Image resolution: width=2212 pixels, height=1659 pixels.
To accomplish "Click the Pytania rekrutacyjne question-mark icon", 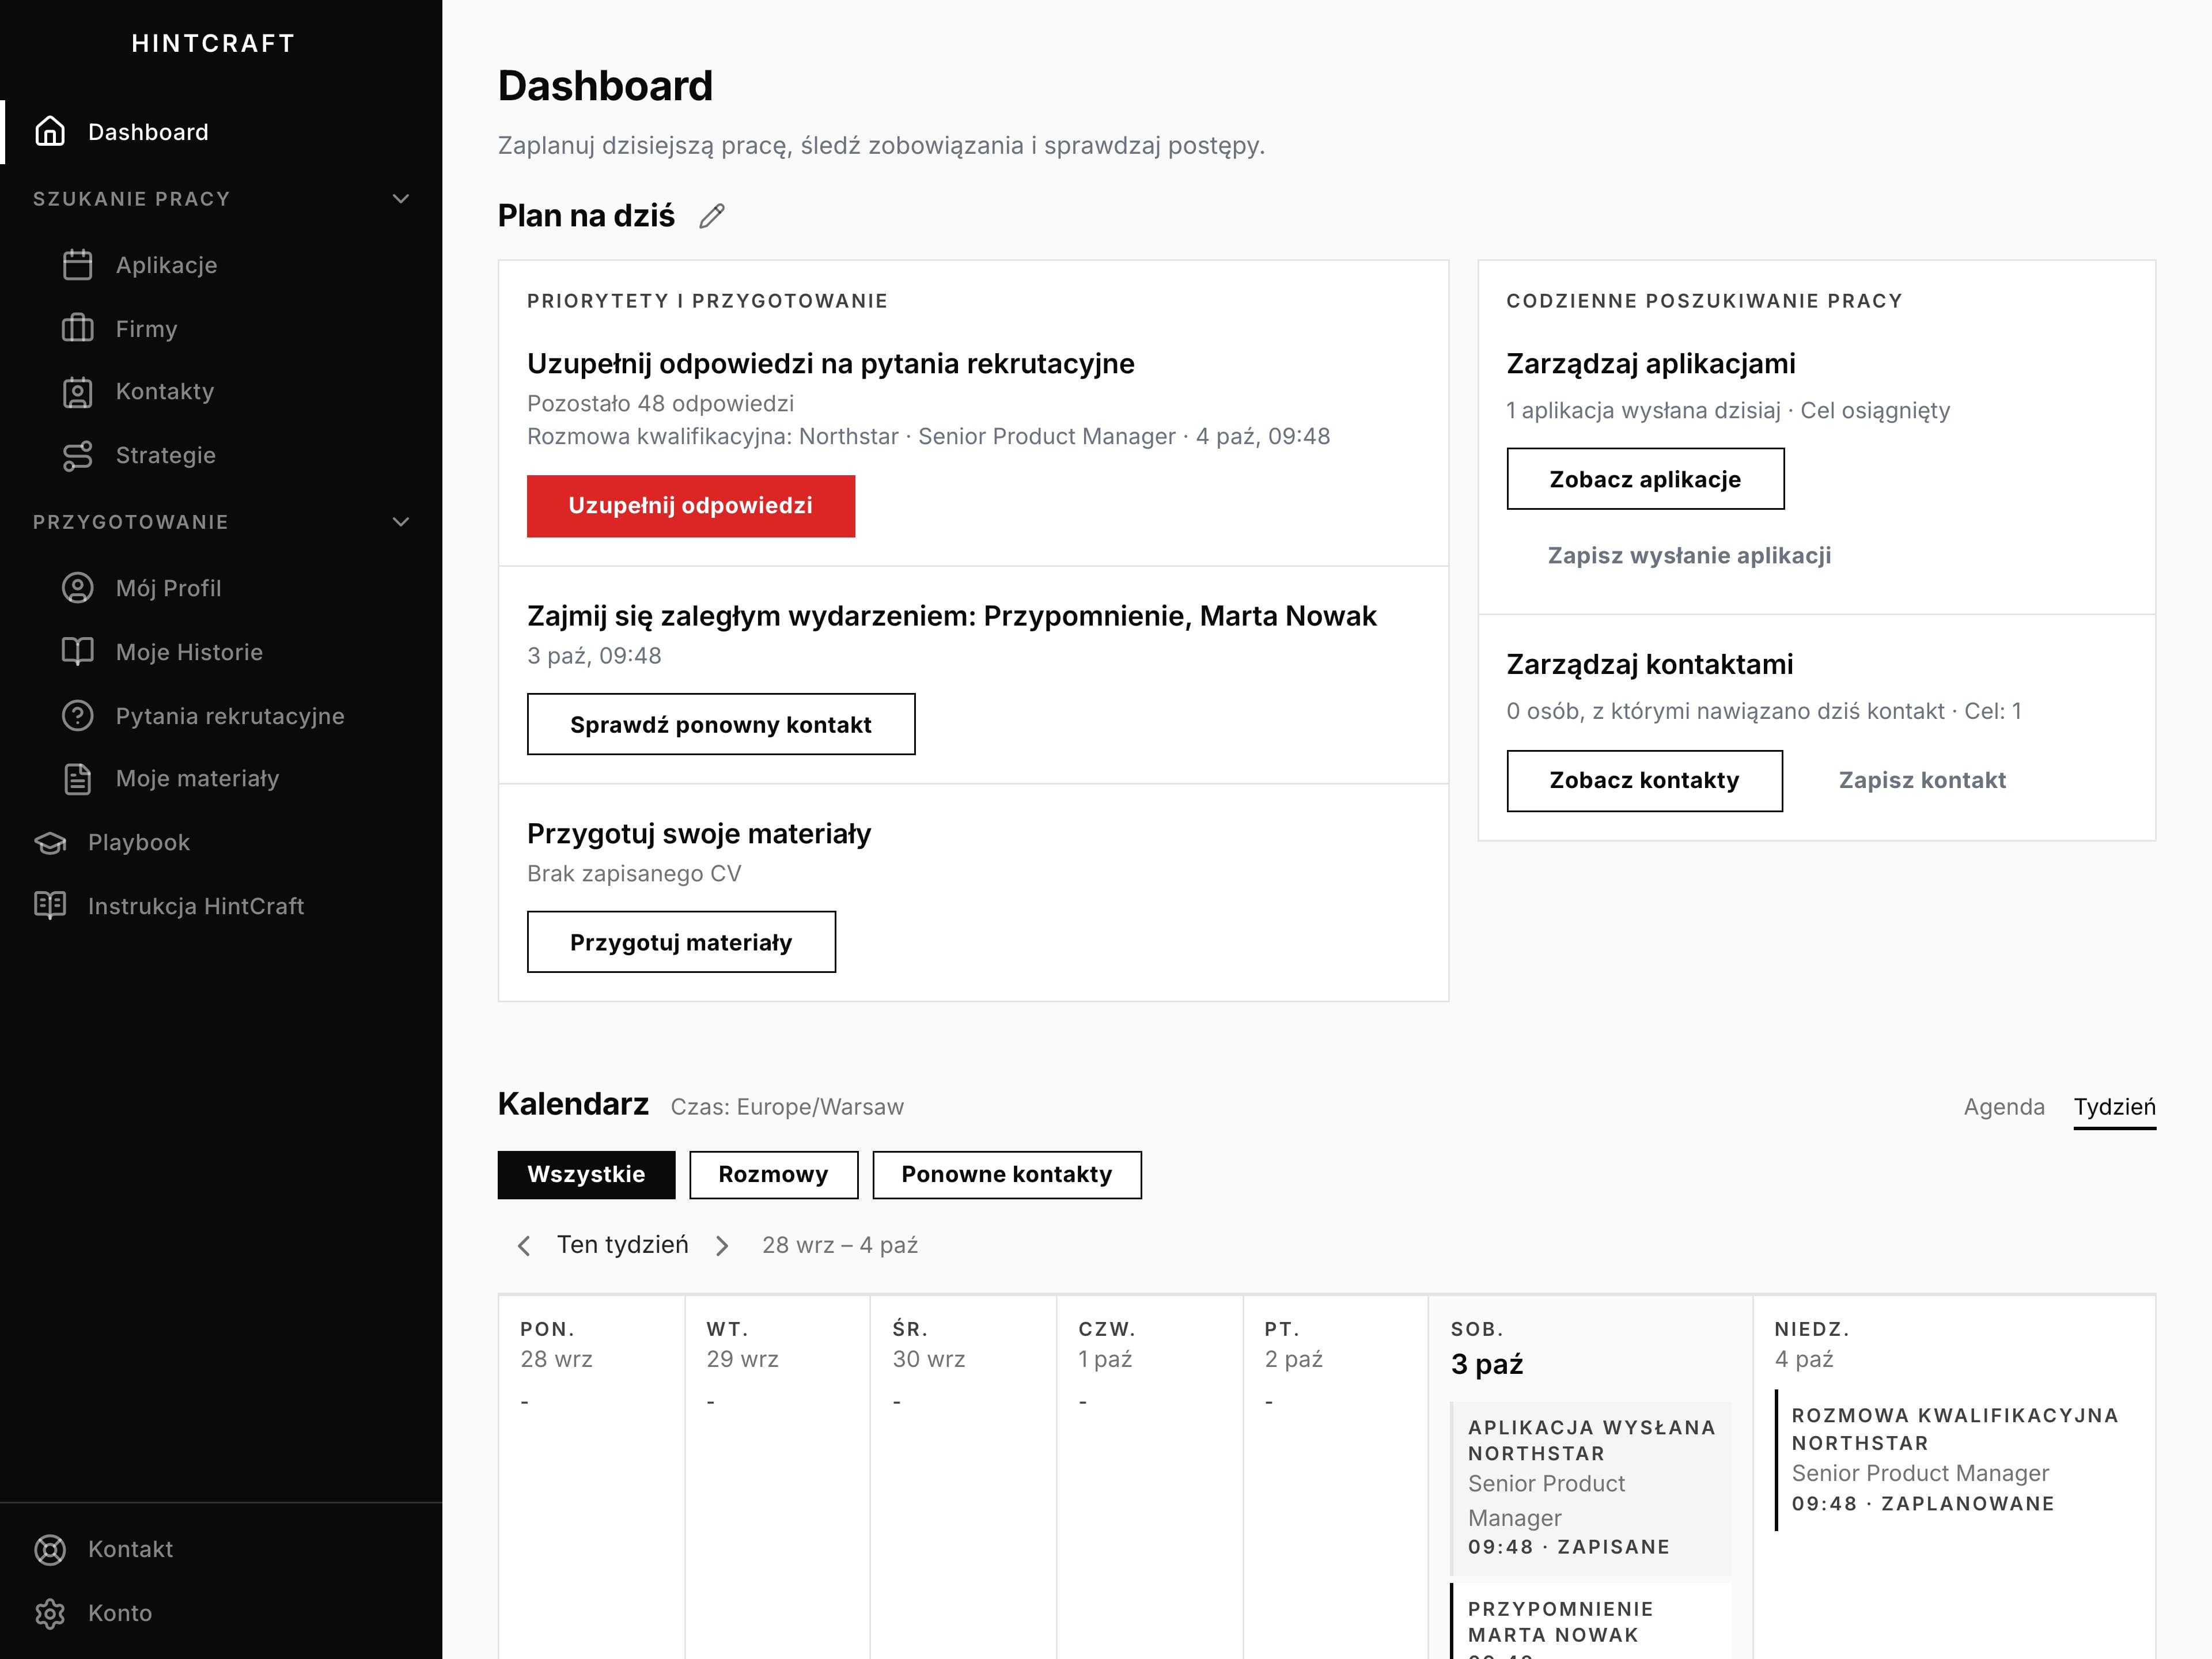I will click(77, 716).
